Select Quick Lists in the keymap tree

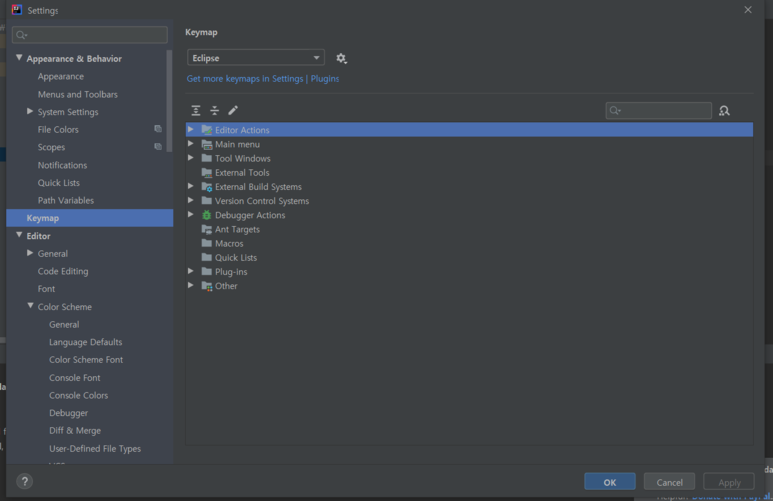(x=469, y=257)
